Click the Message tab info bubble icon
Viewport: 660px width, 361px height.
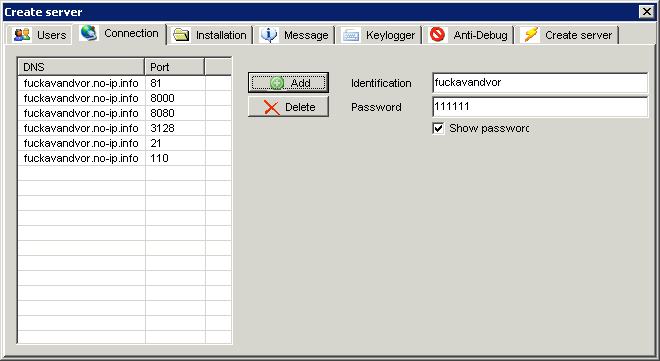pos(269,35)
